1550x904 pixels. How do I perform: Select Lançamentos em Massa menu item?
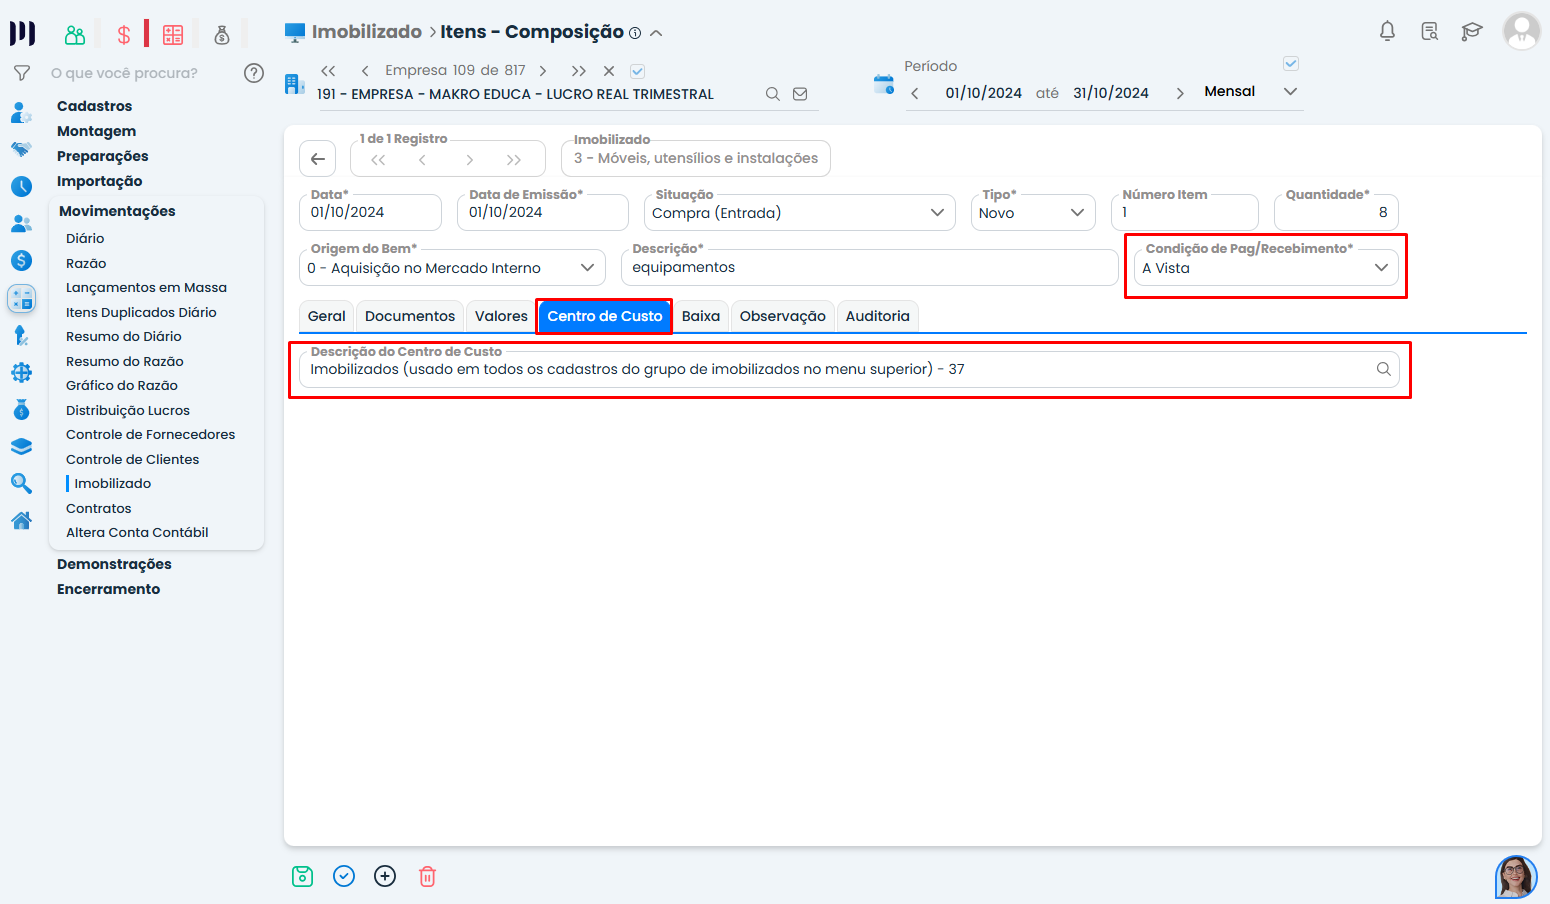point(146,288)
